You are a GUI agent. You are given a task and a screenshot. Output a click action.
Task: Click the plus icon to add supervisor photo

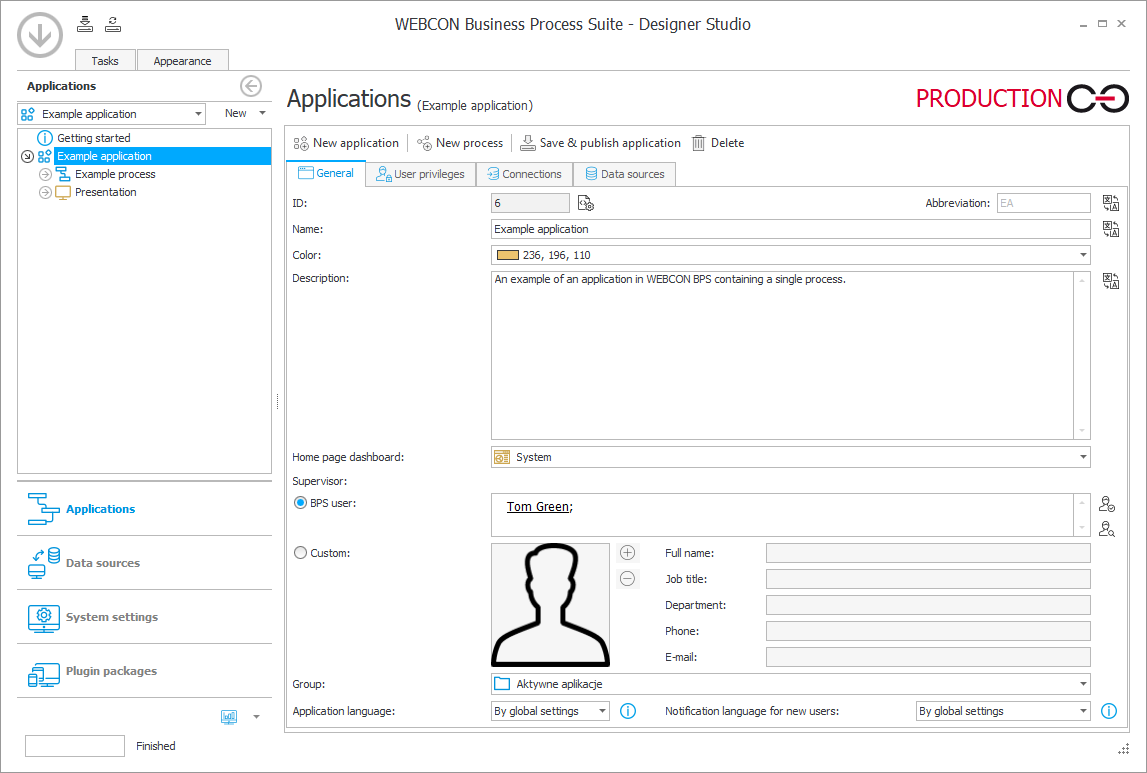point(628,553)
